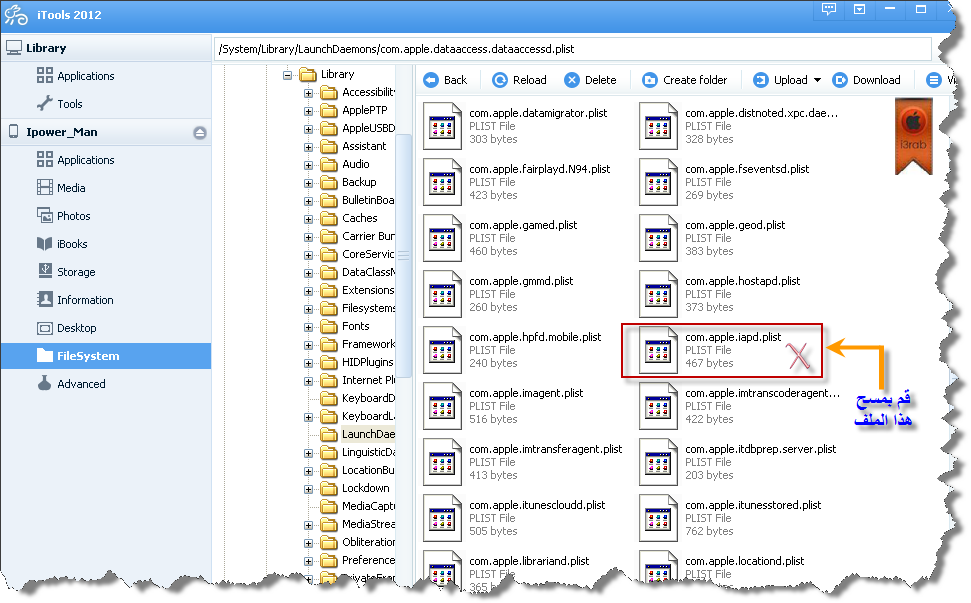The image size is (971, 603).
Task: Click the Download toolbar icon
Action: (840, 80)
